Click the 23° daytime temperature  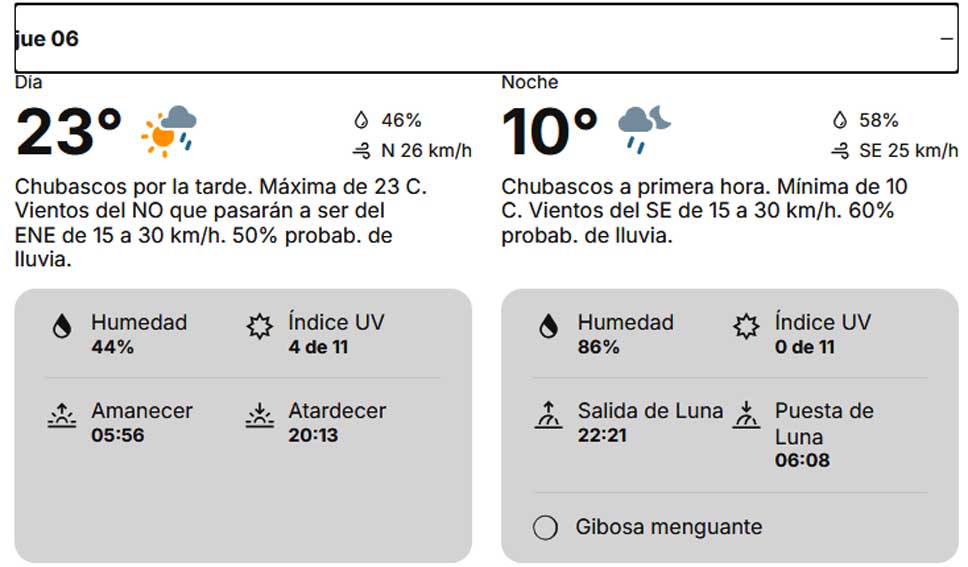click(x=68, y=133)
